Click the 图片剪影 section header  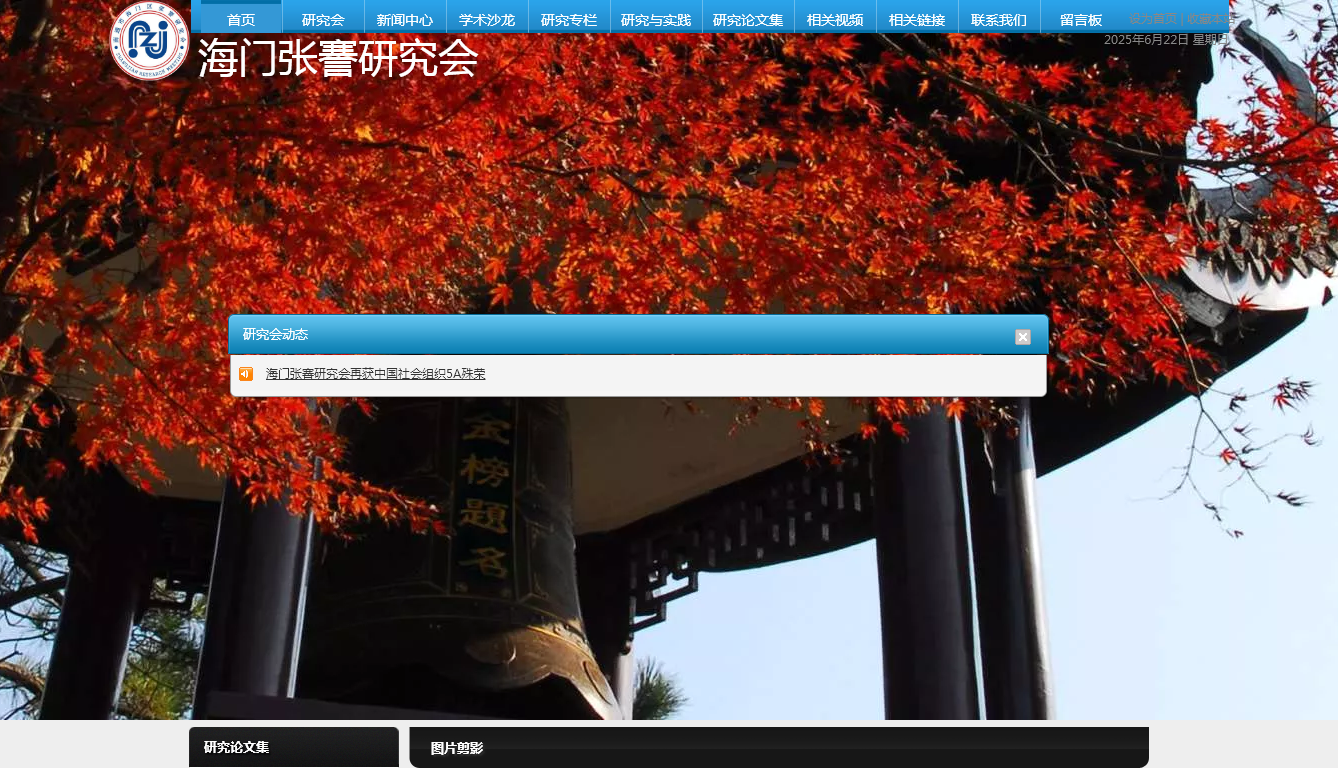[x=457, y=748]
